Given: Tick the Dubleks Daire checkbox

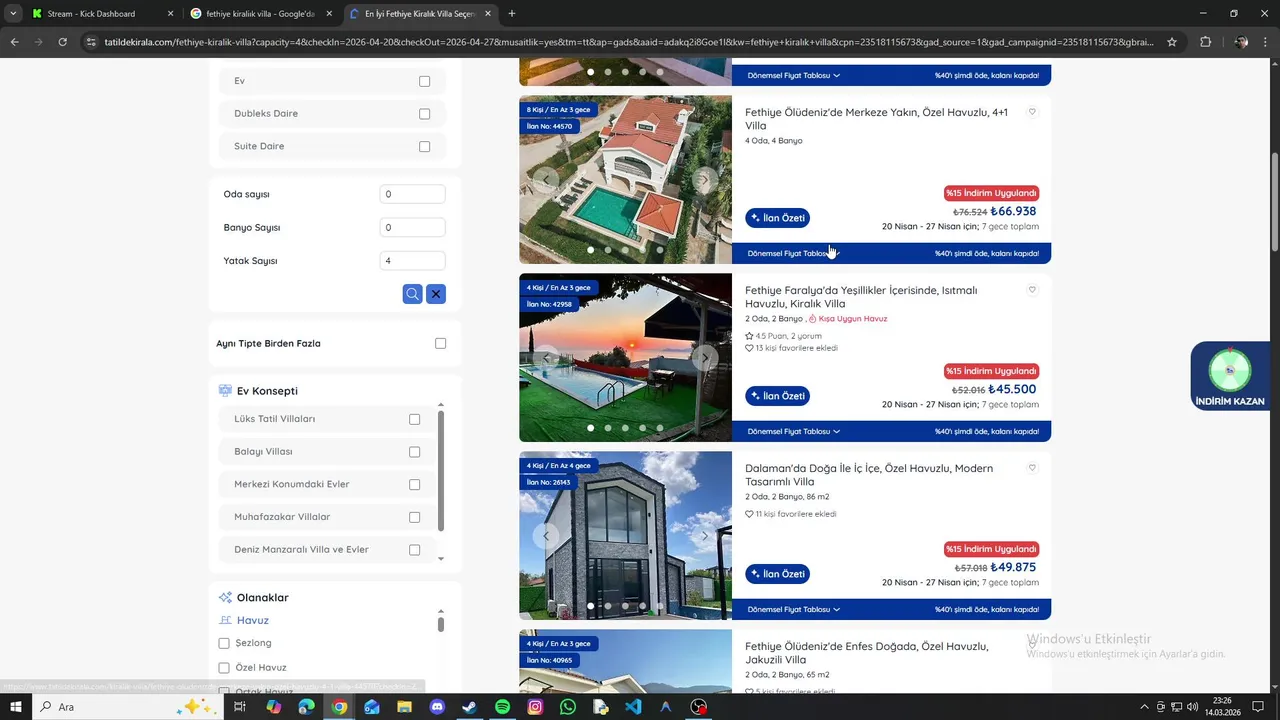Looking at the screenshot, I should click(x=425, y=114).
